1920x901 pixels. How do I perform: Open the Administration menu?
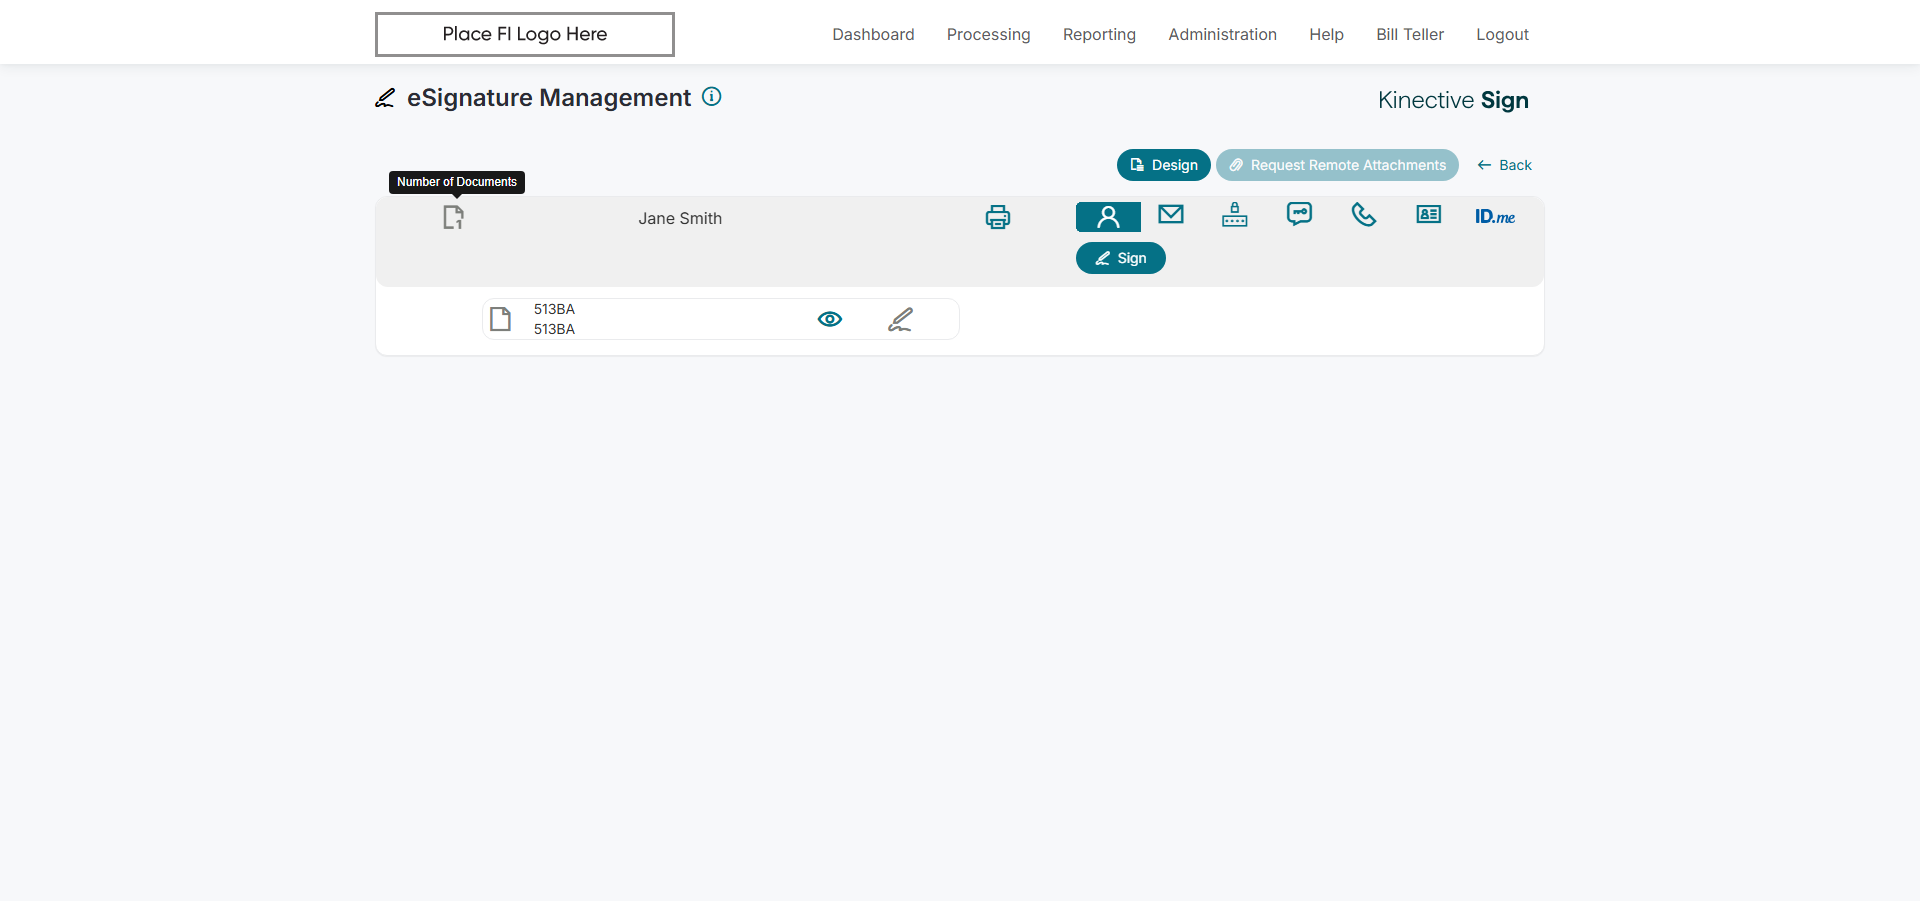click(1222, 34)
